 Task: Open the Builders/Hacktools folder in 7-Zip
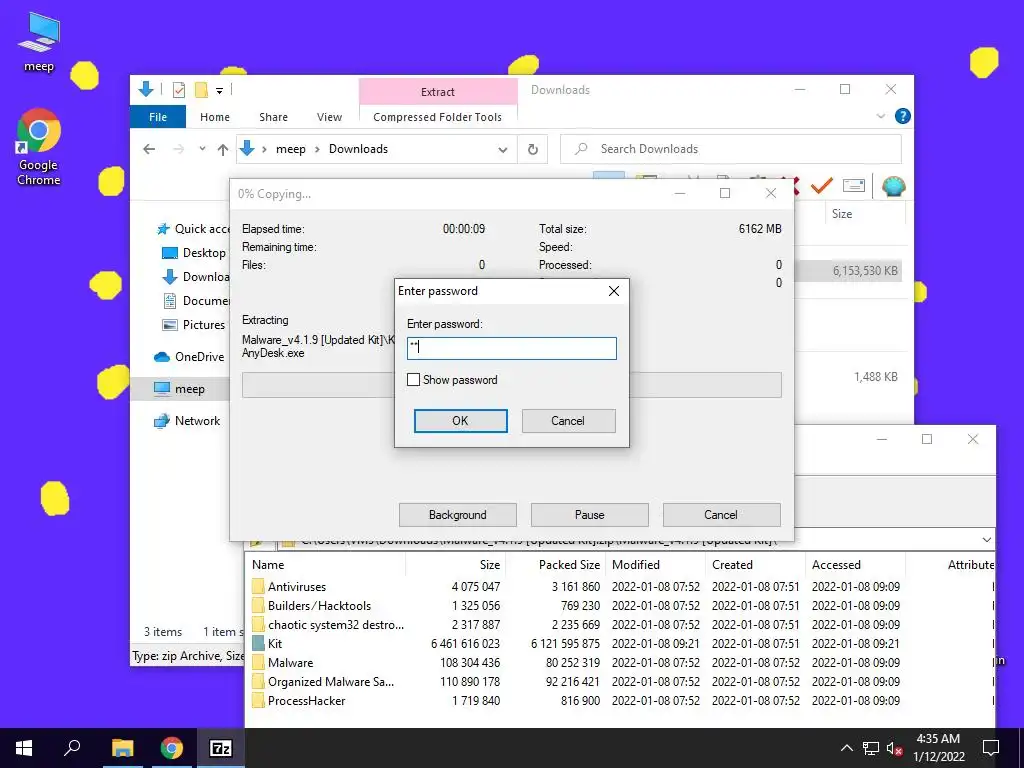319,605
